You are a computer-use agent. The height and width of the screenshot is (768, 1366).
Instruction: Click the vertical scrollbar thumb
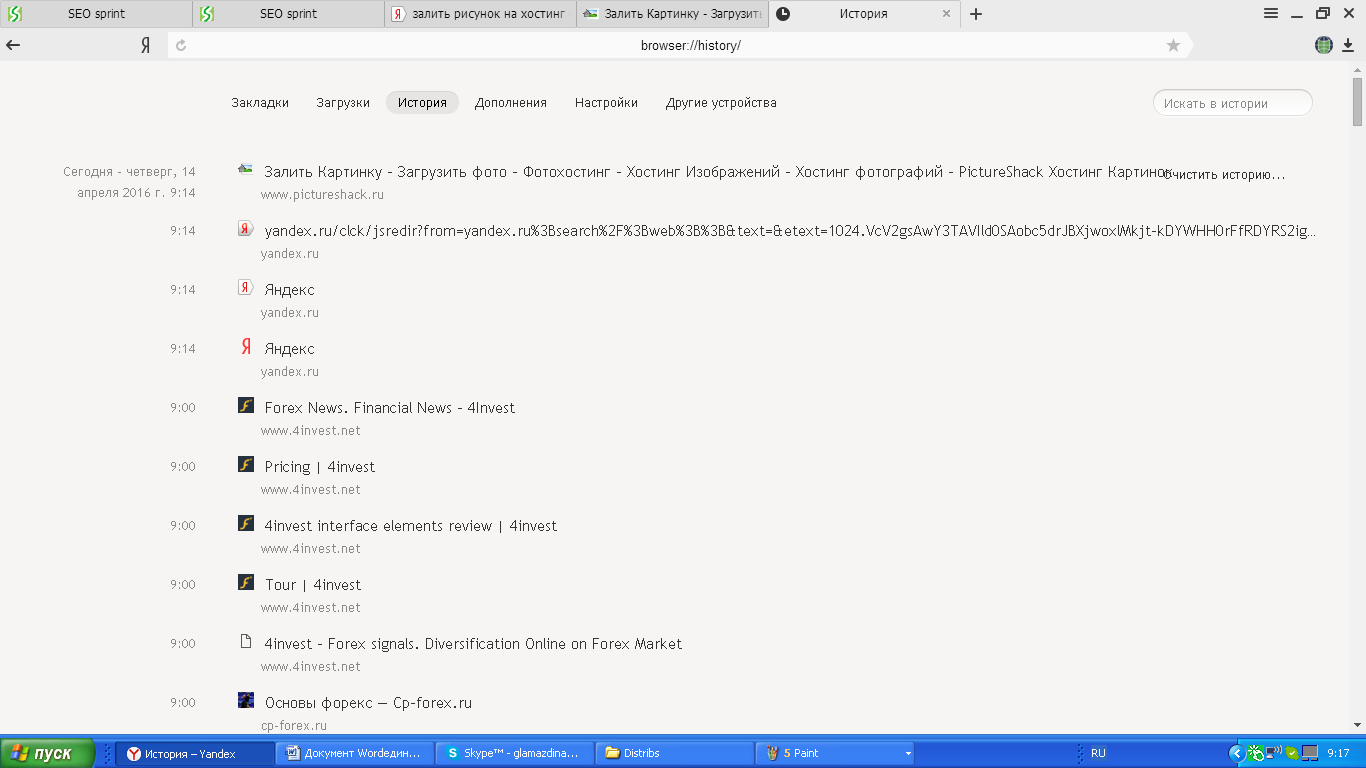pos(1358,100)
